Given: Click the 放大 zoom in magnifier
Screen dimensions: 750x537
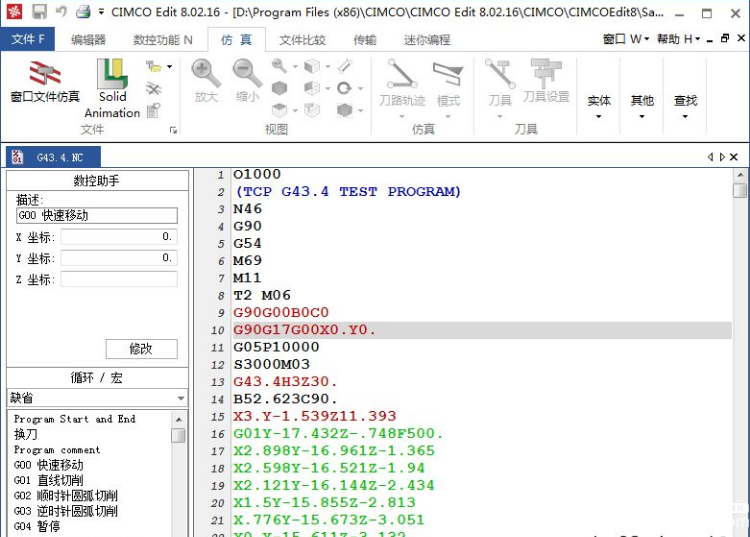Looking at the screenshot, I should (206, 81).
